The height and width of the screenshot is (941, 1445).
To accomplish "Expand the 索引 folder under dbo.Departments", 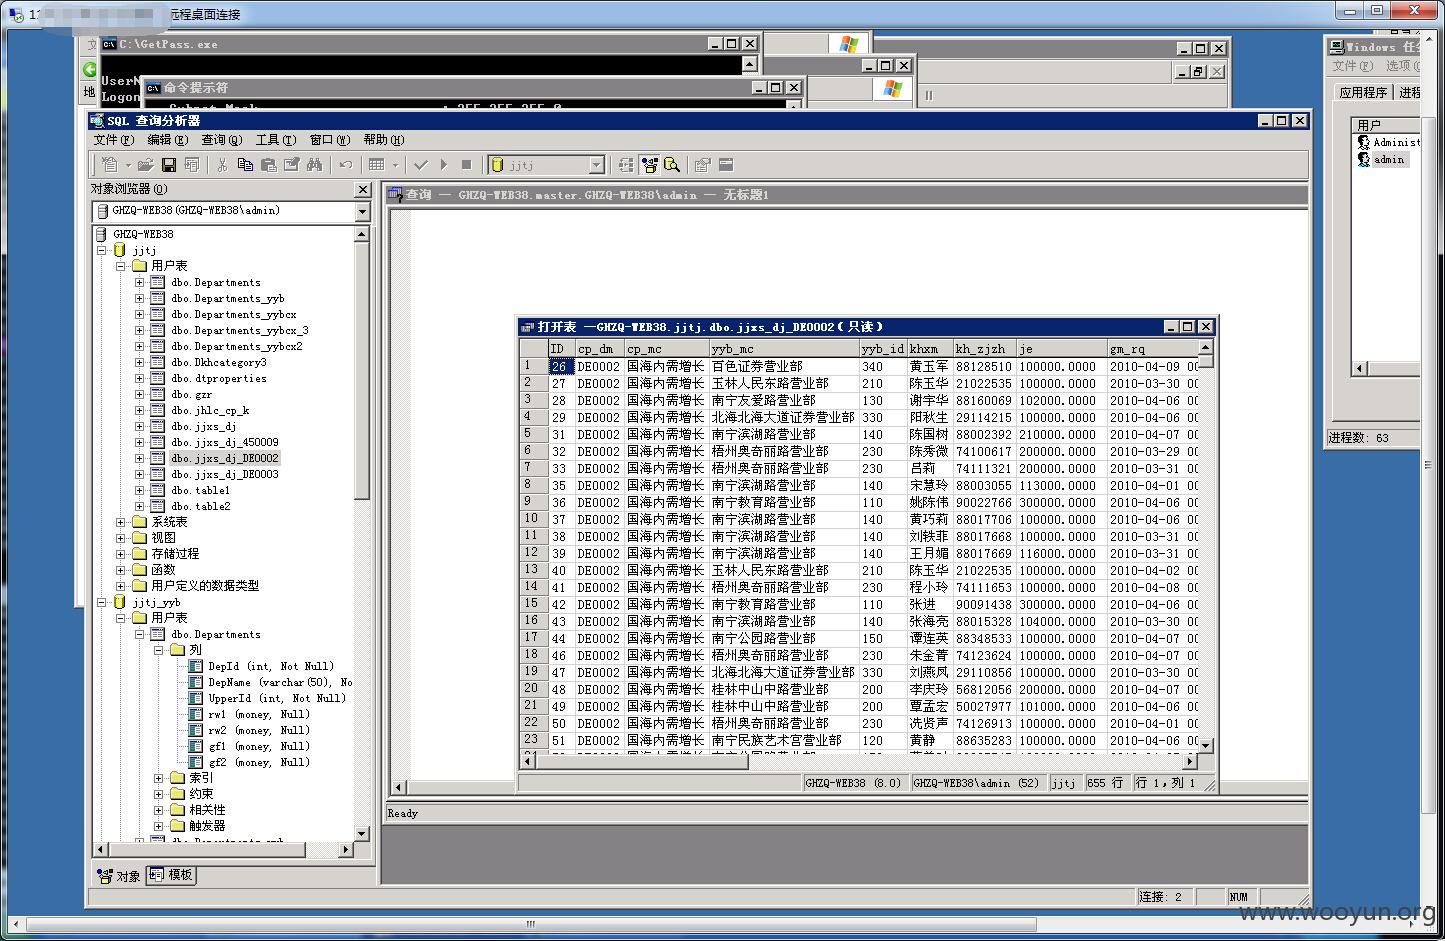I will pos(158,778).
